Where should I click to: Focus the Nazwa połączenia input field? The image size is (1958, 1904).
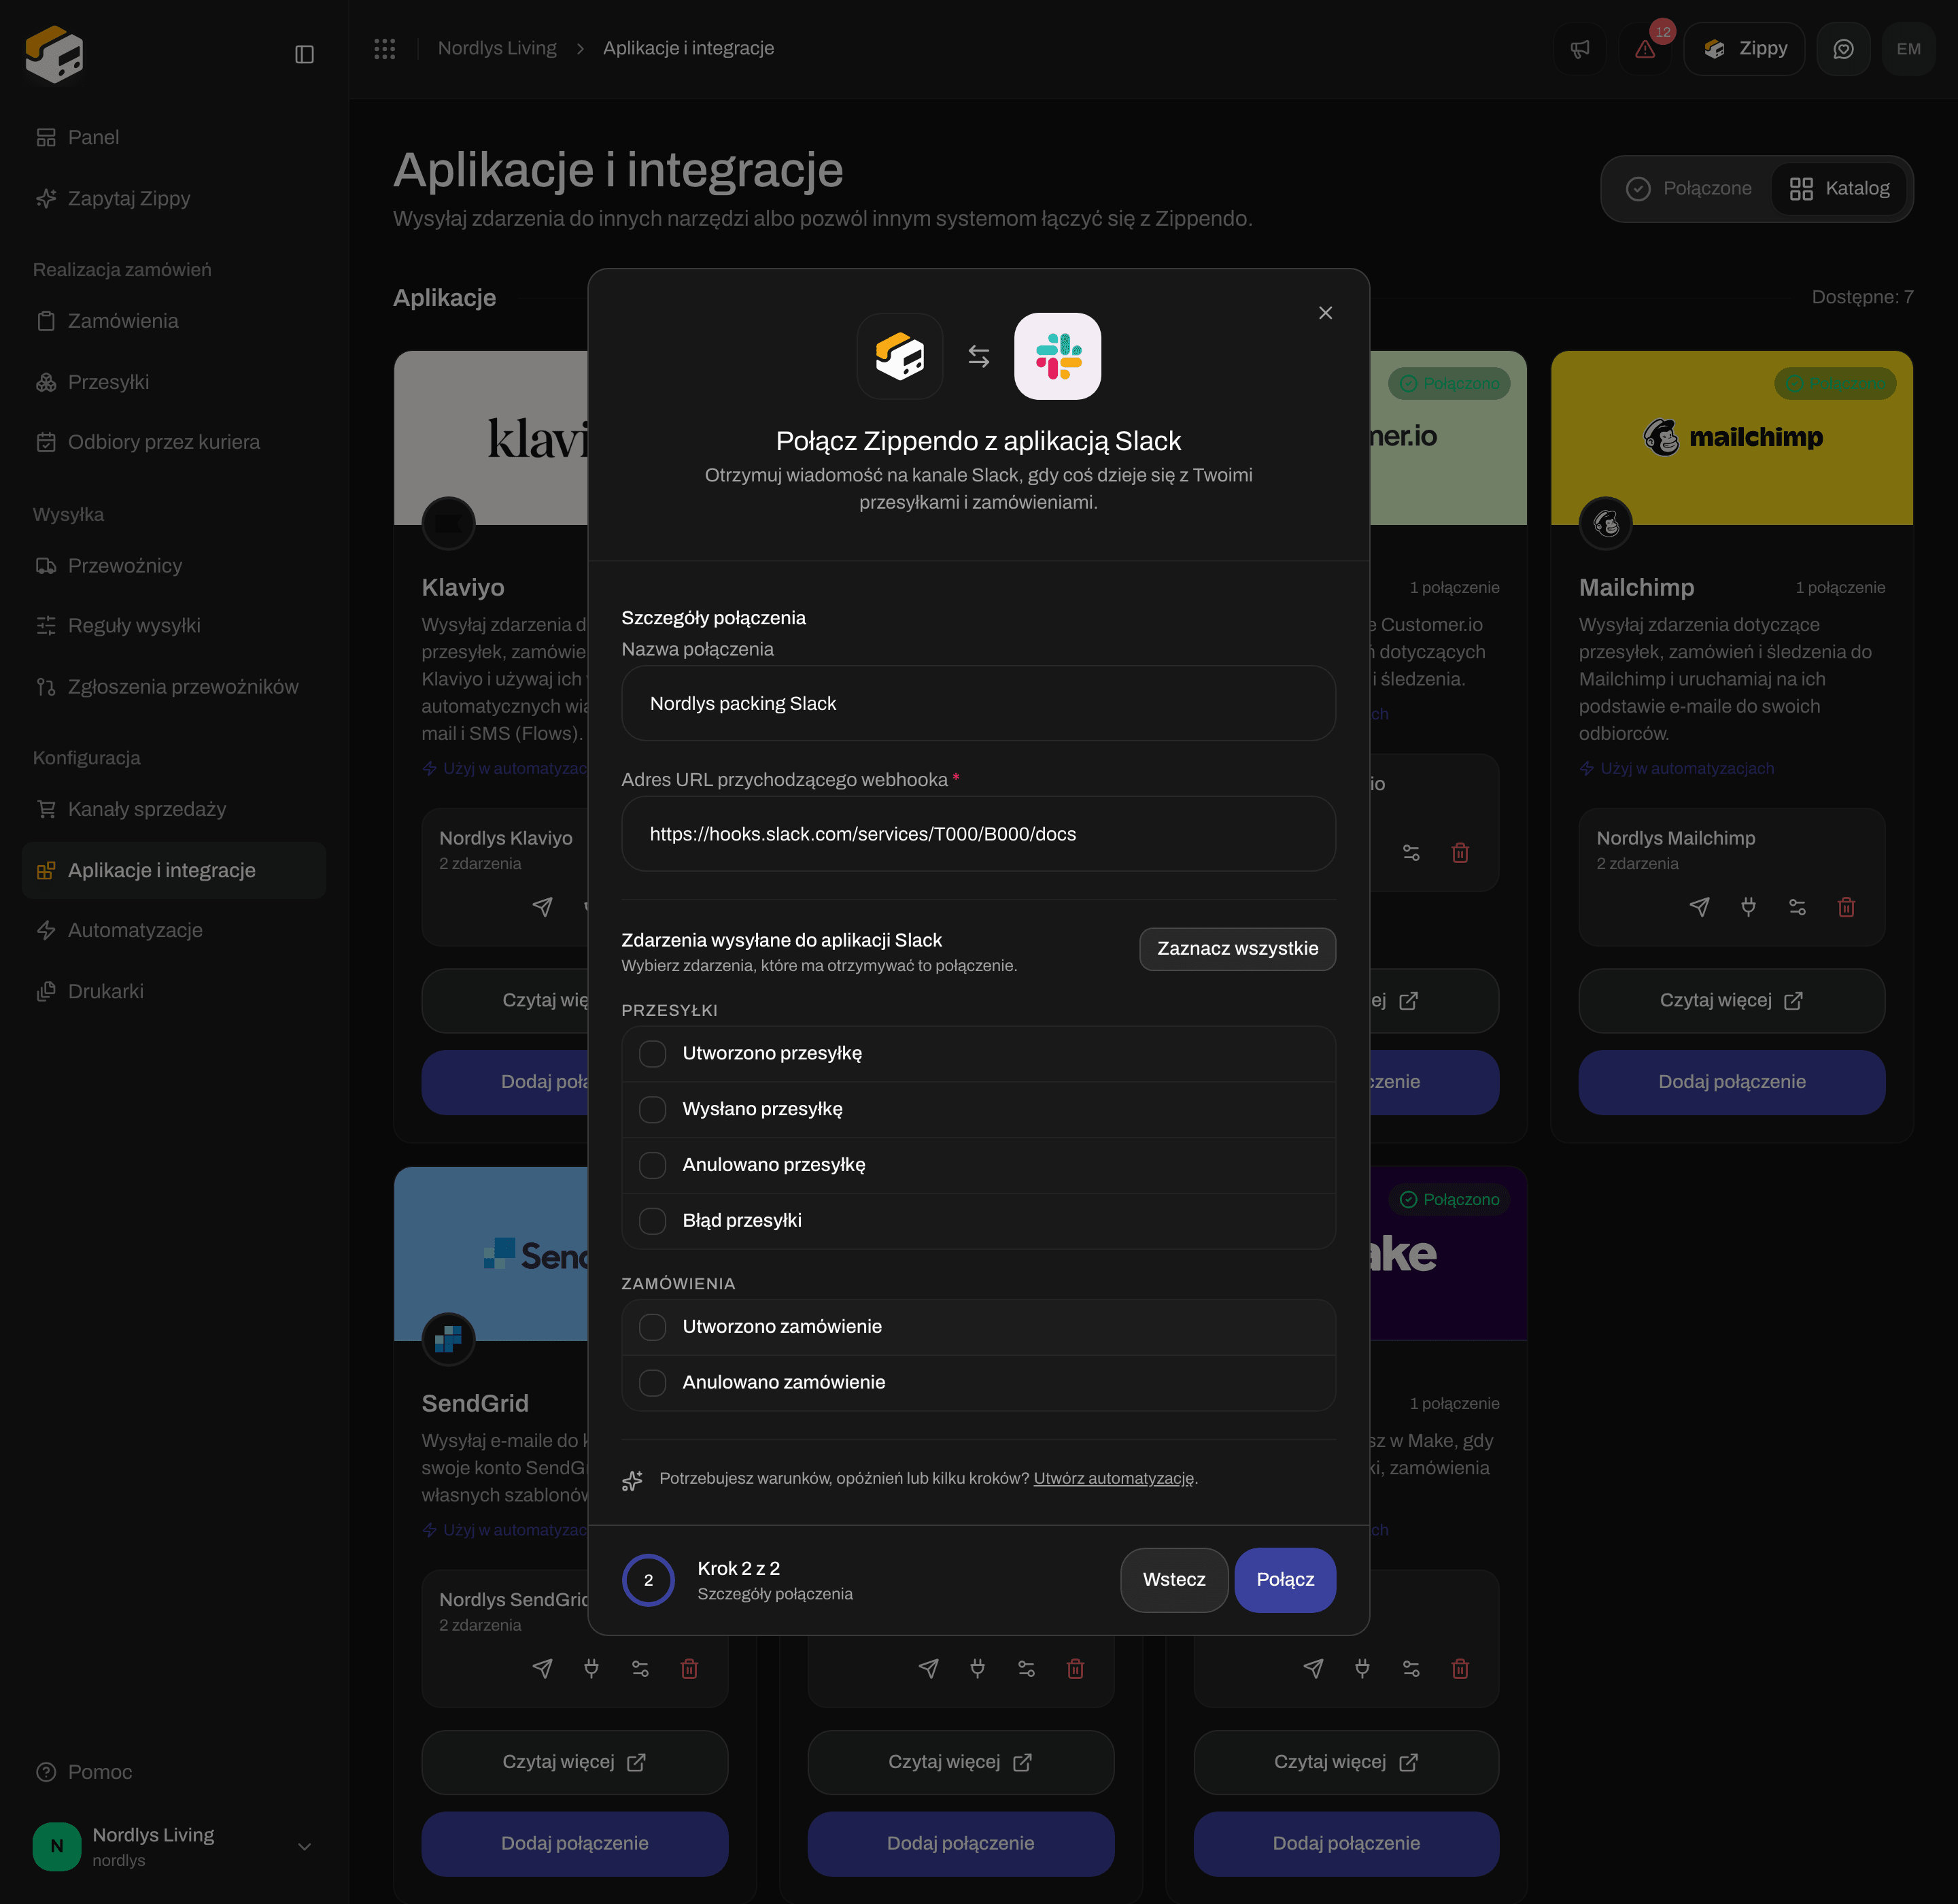pyautogui.click(x=978, y=704)
